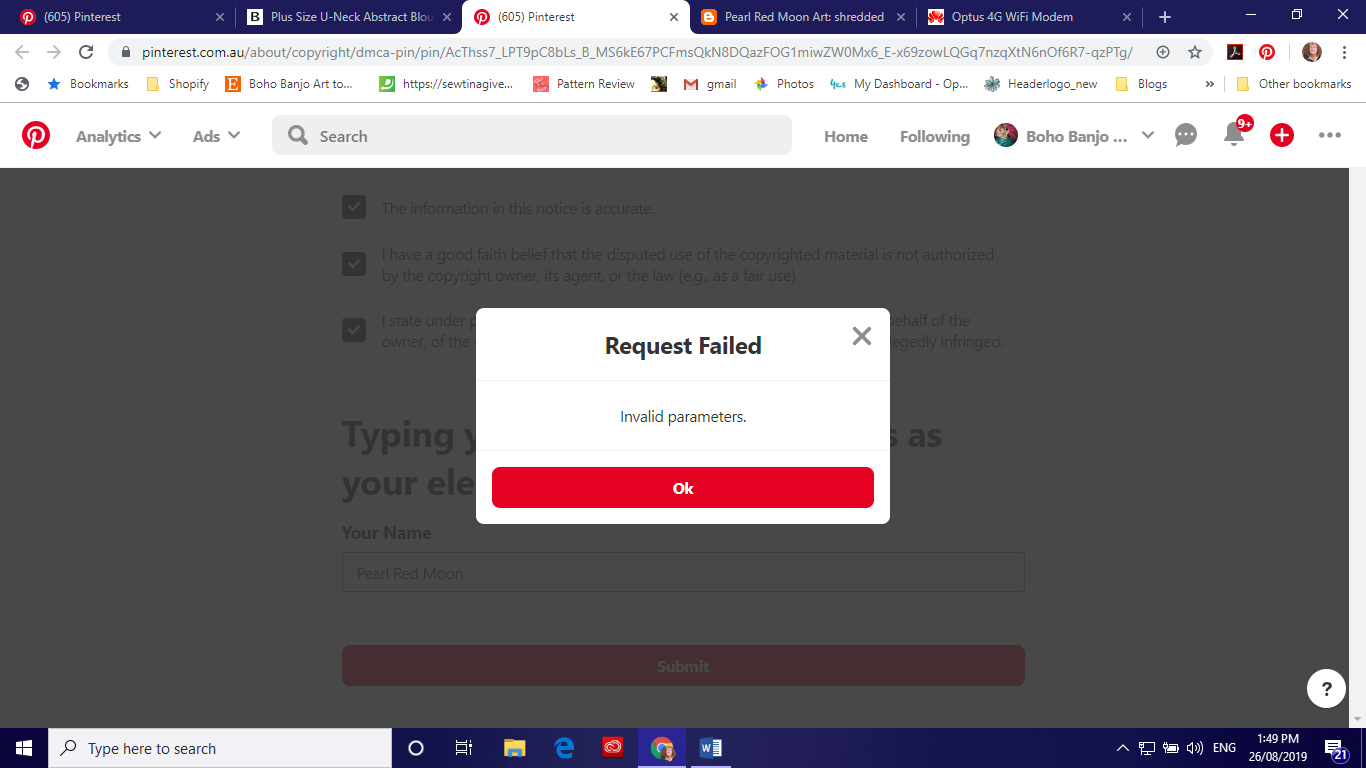Image resolution: width=1366 pixels, height=768 pixels.
Task: Open the three dots more options menu
Action: pyautogui.click(x=1330, y=135)
